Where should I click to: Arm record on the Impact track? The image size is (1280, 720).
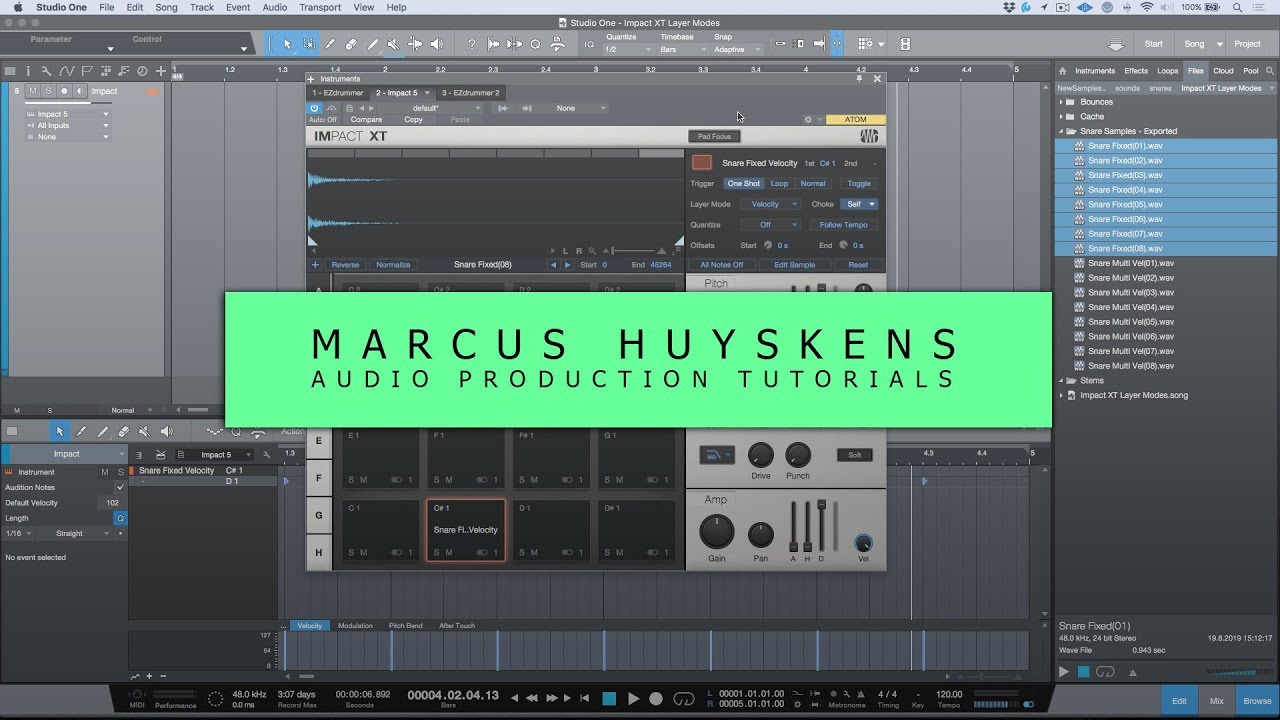tap(64, 91)
